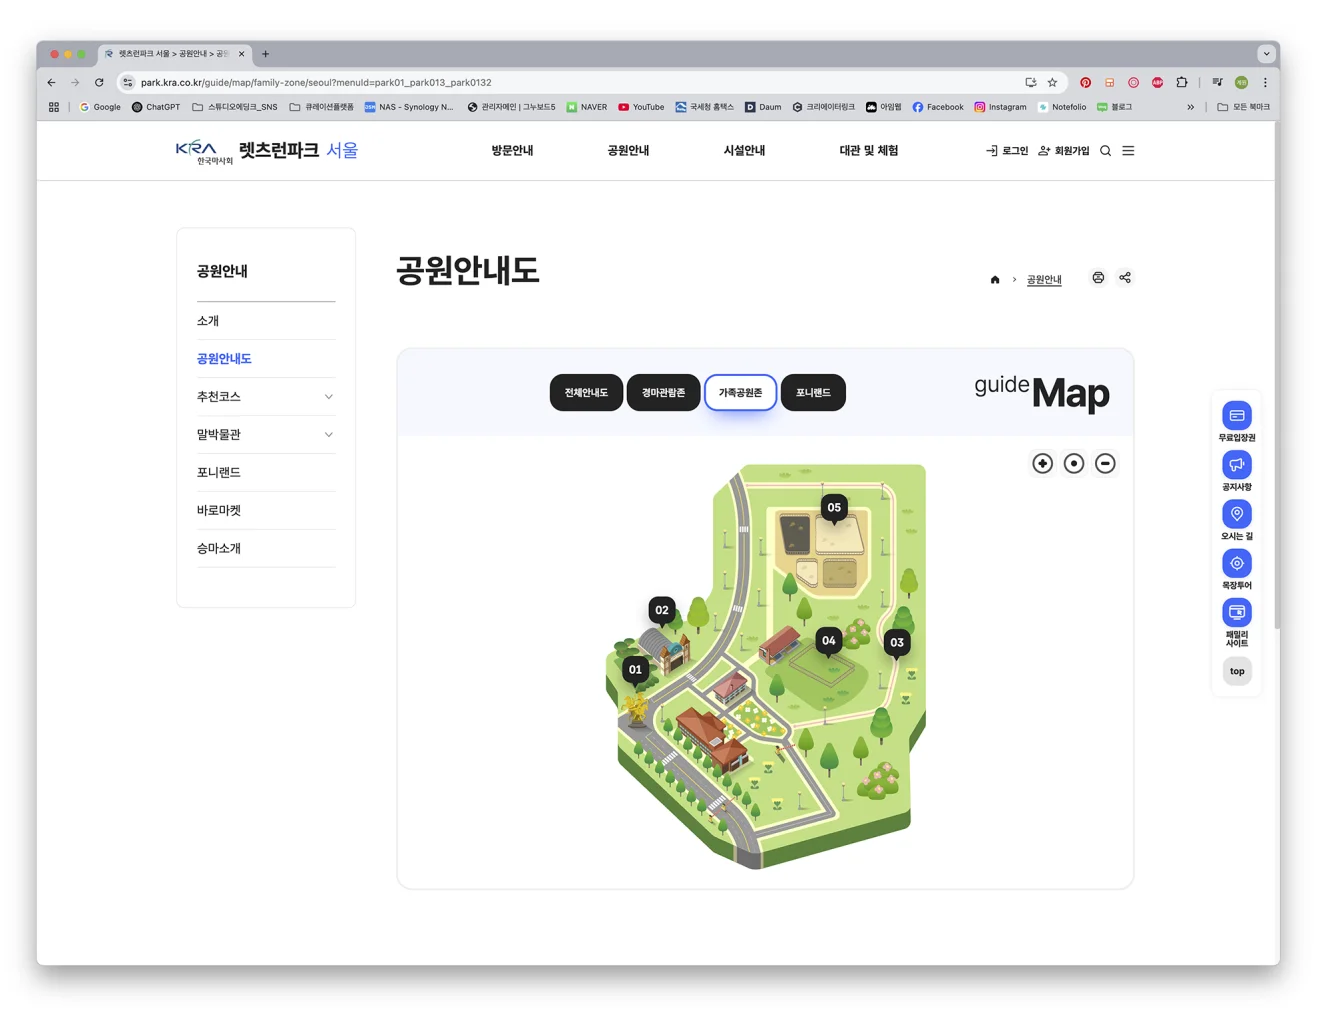Image resolution: width=1320 pixels, height=1012 pixels.
Task: Click the zoom in map button
Action: click(1042, 463)
